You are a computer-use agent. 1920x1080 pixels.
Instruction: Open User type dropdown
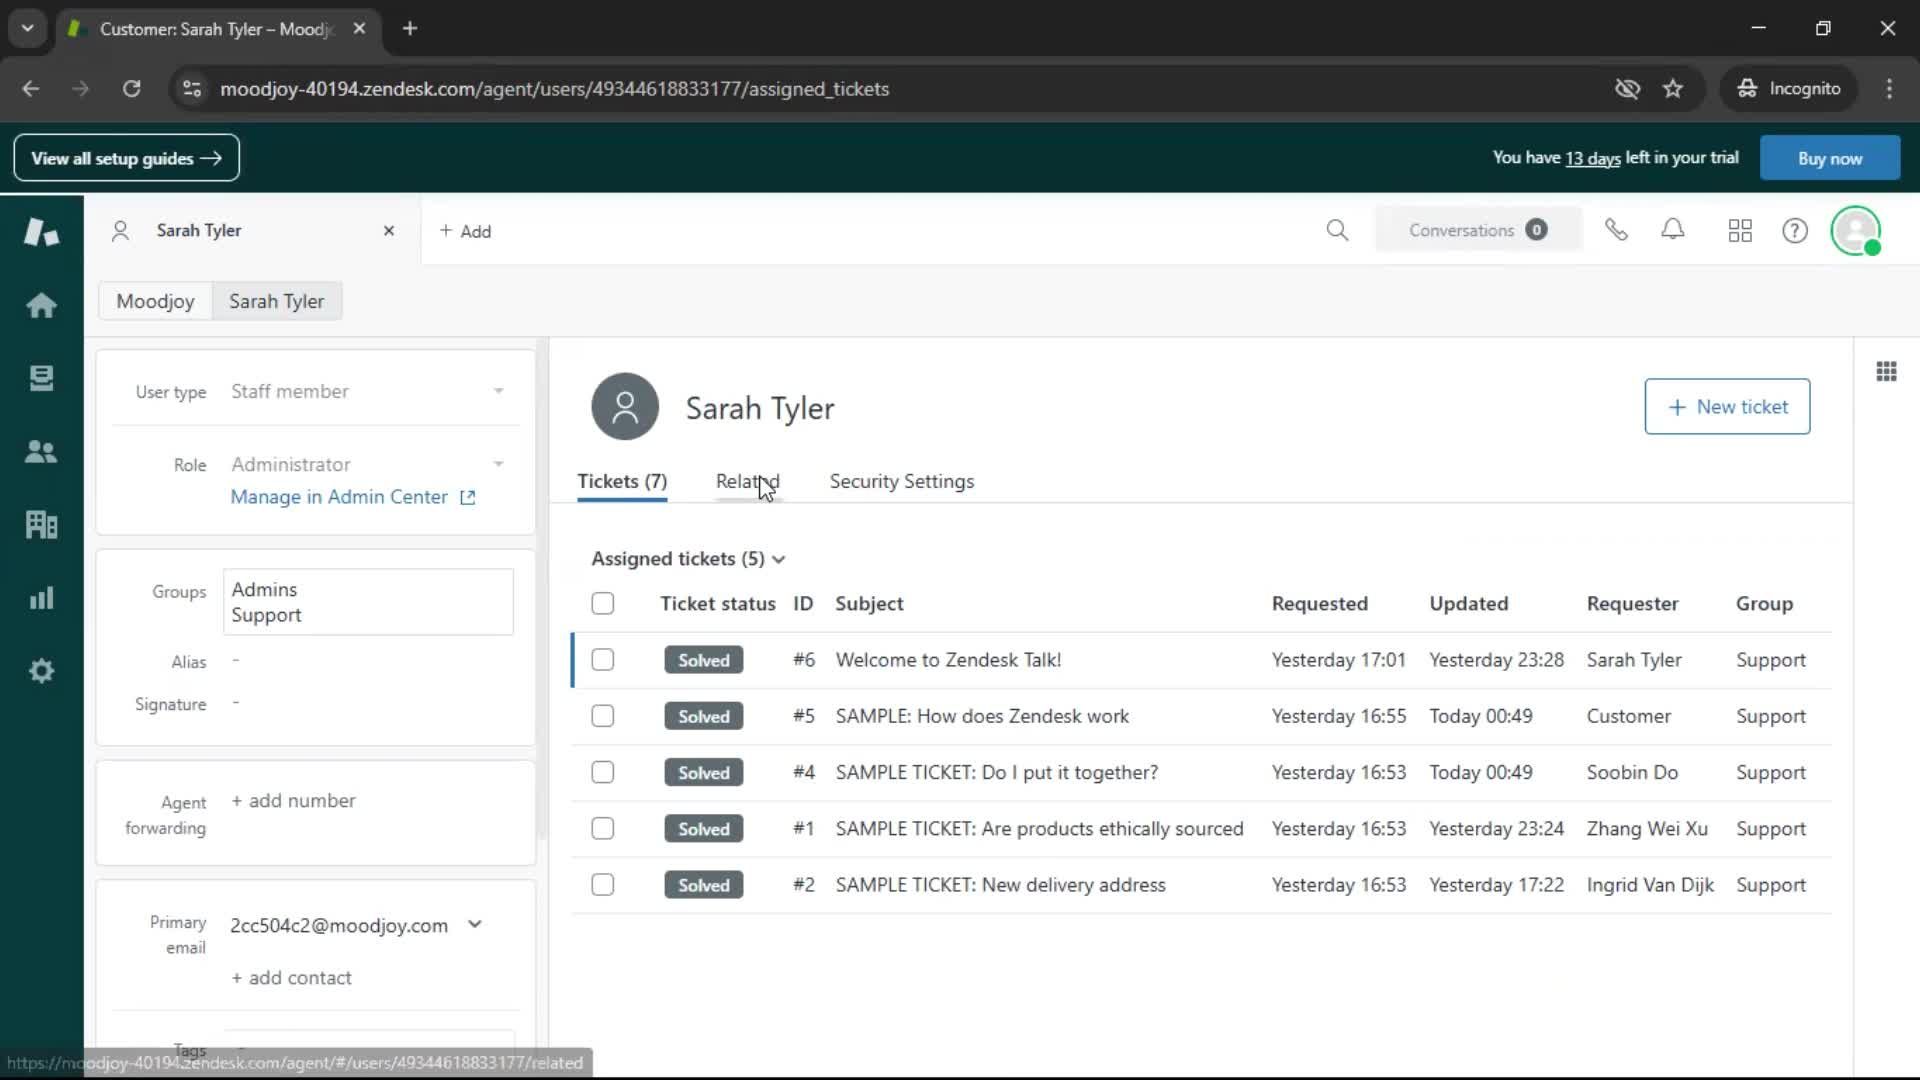coord(367,392)
